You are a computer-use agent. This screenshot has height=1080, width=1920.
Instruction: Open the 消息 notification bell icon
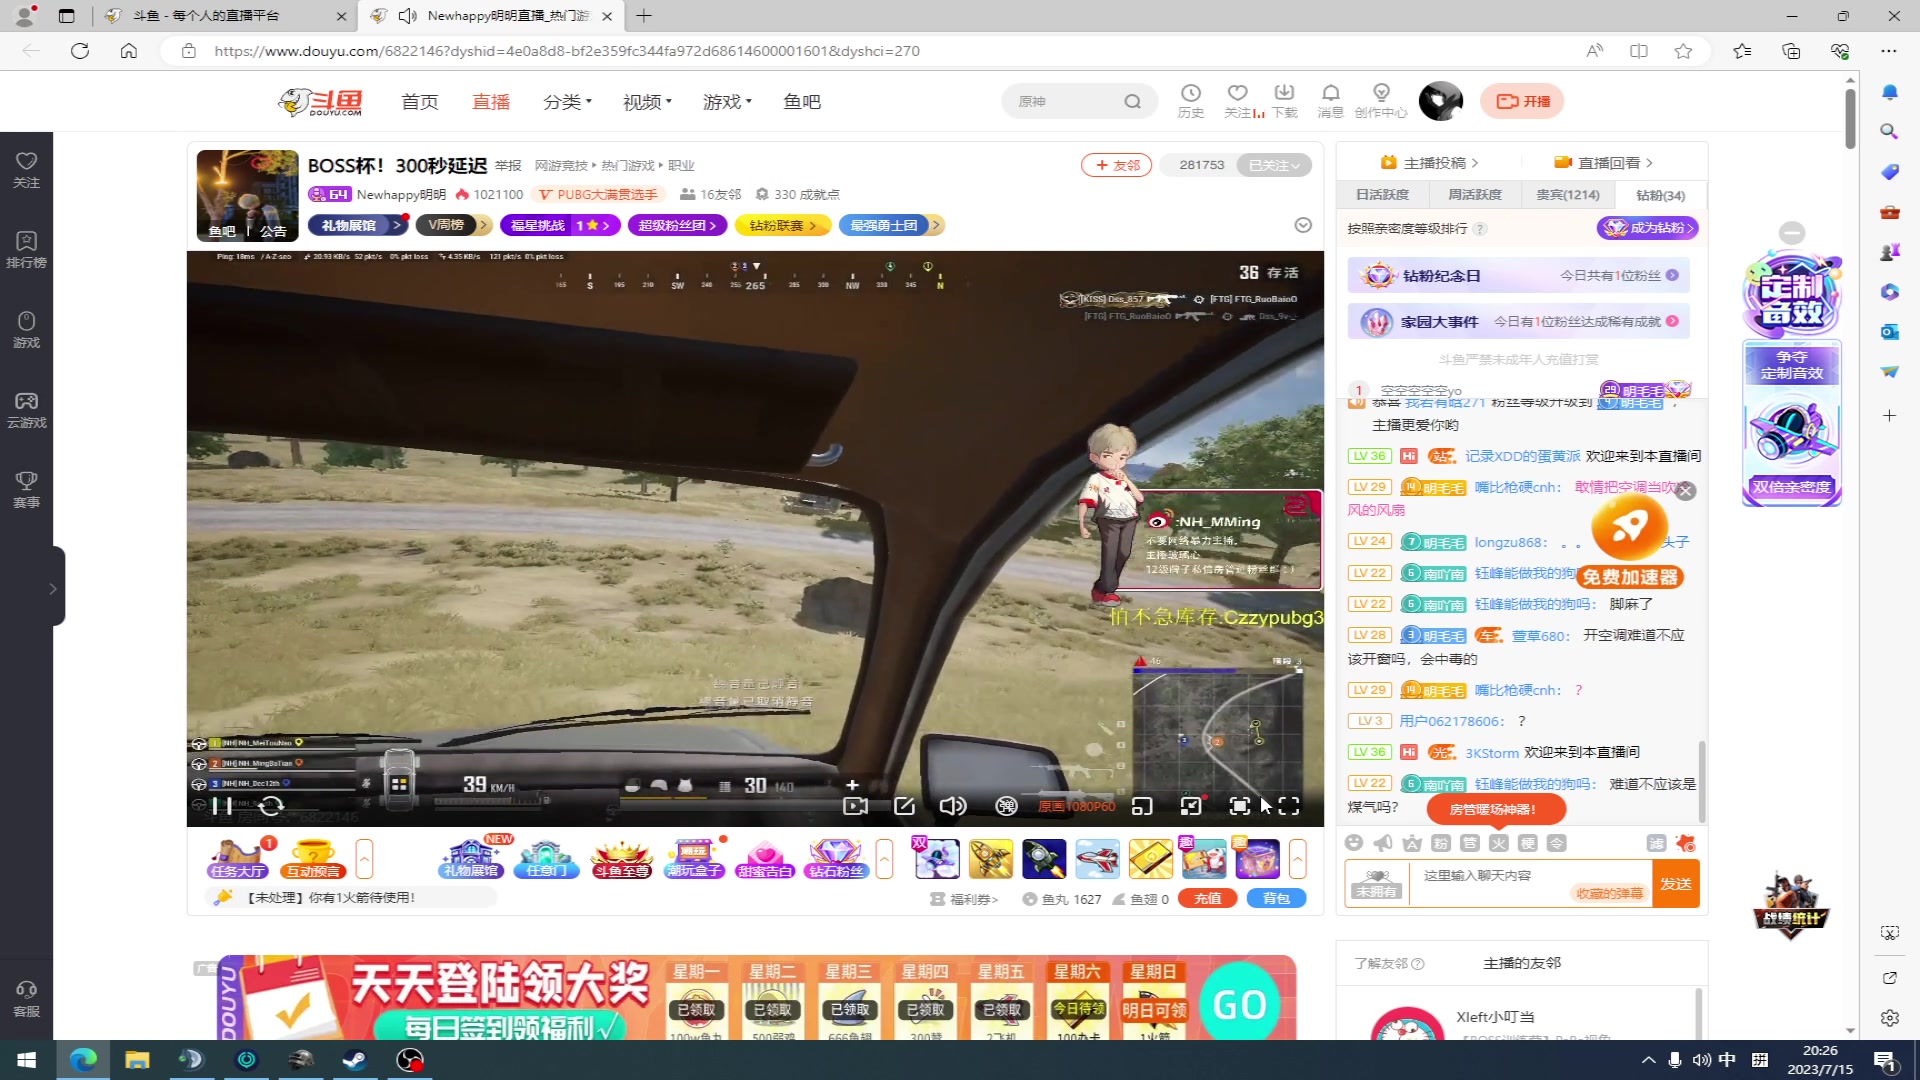click(1330, 101)
